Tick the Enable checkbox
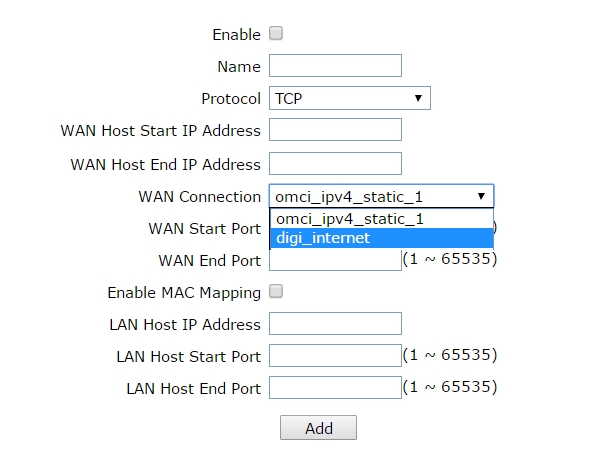The image size is (605, 453). (276, 33)
